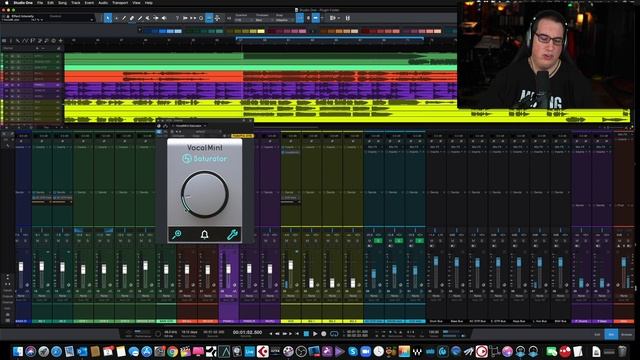Pick the light blue color swatch

point(178,31)
